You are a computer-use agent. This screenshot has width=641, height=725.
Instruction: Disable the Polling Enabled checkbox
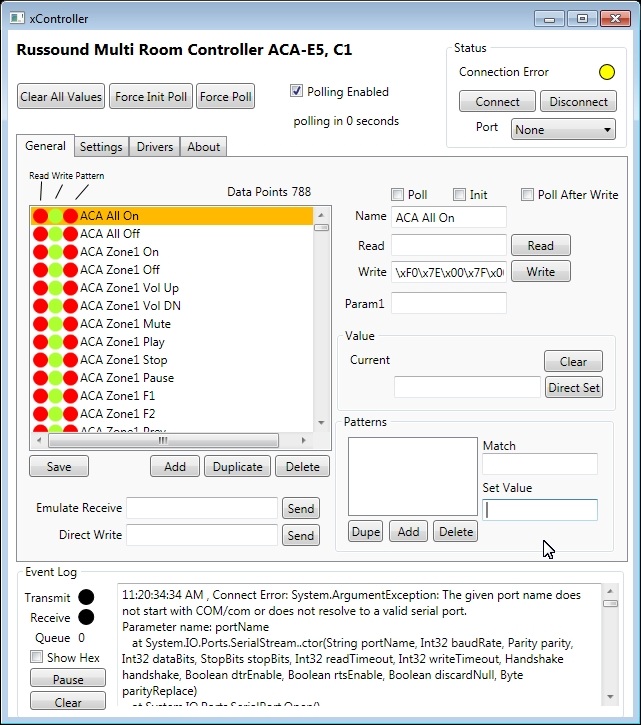click(296, 91)
